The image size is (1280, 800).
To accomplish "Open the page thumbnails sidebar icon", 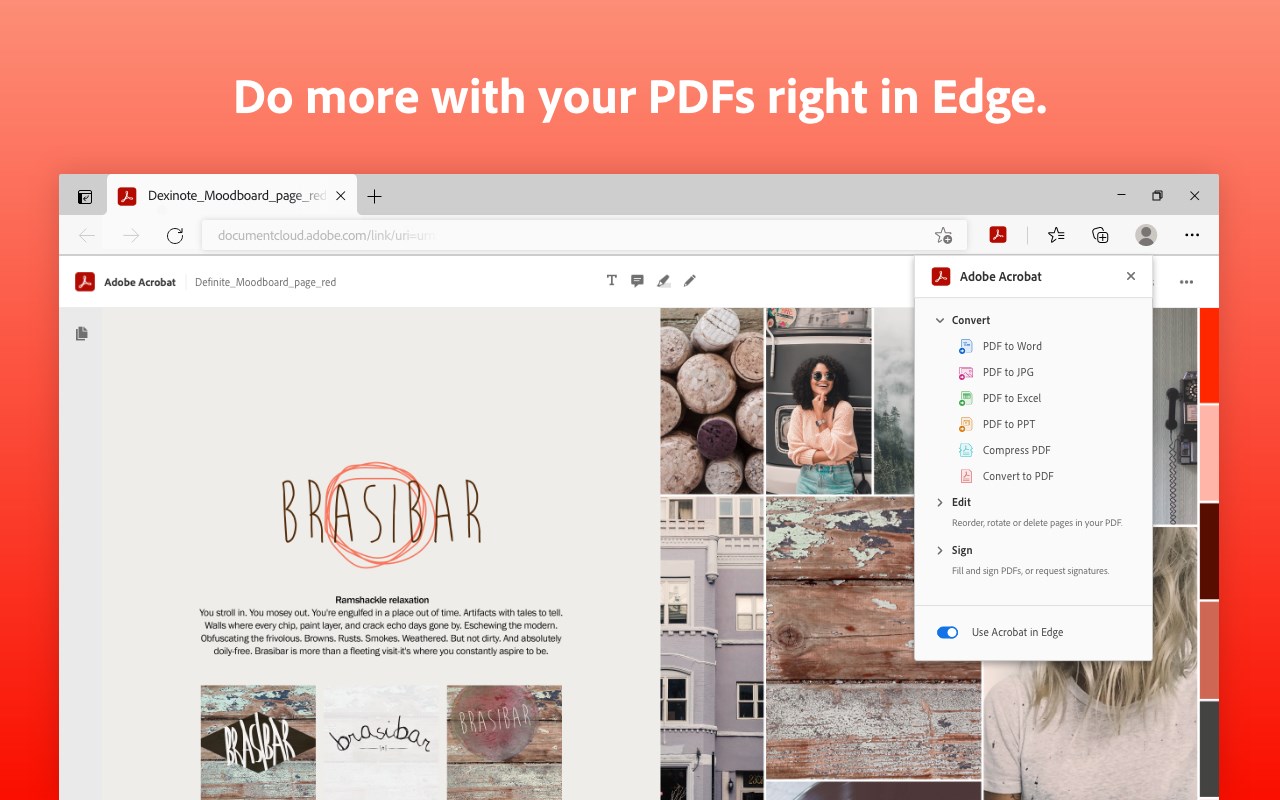I will point(82,333).
